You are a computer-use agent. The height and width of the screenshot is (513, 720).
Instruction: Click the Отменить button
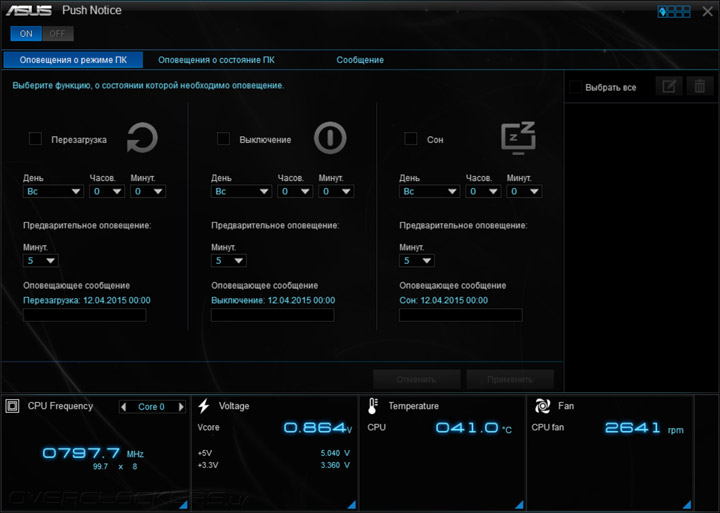coord(416,379)
